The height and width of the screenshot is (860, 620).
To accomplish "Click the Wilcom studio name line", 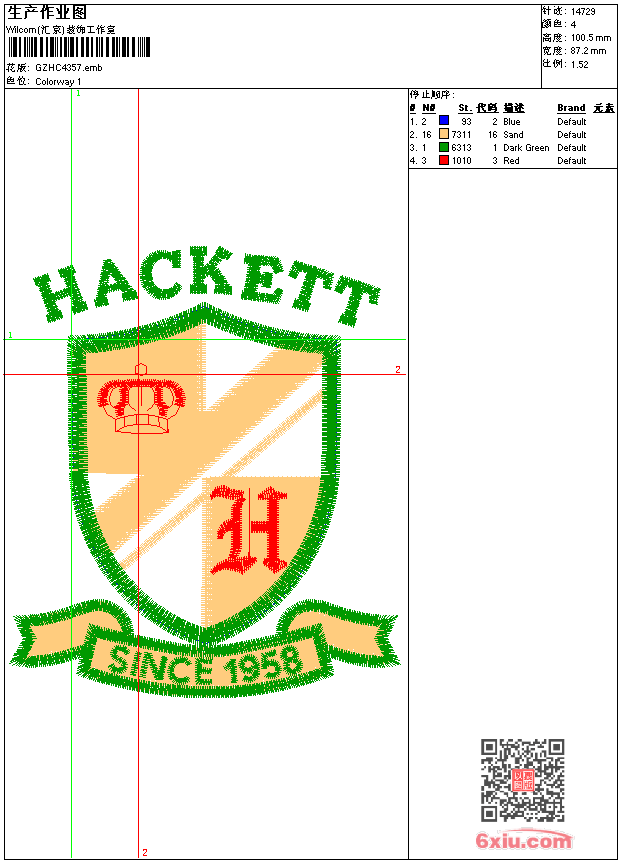I will (61, 30).
